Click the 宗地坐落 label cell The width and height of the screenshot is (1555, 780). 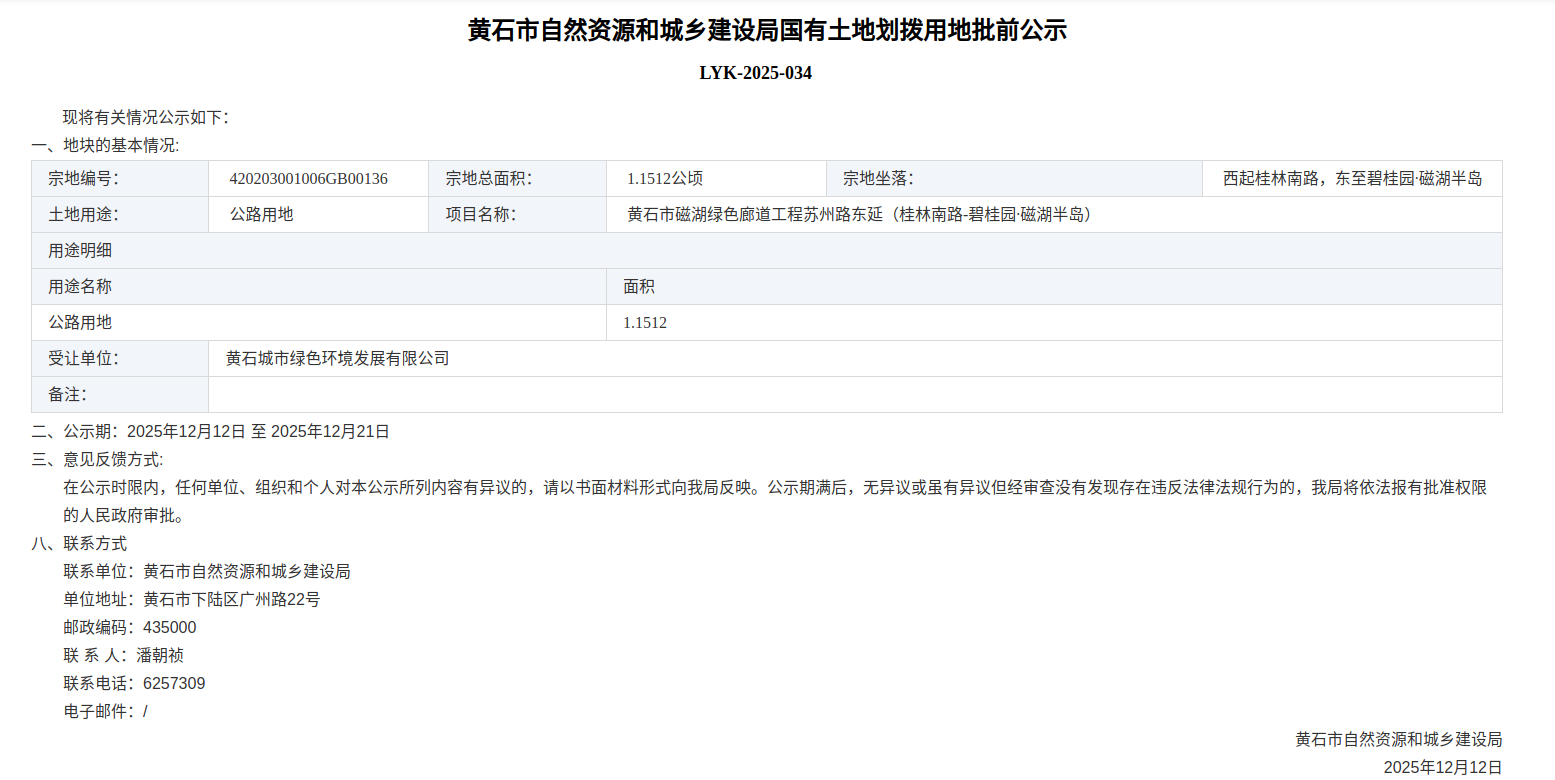click(x=878, y=179)
